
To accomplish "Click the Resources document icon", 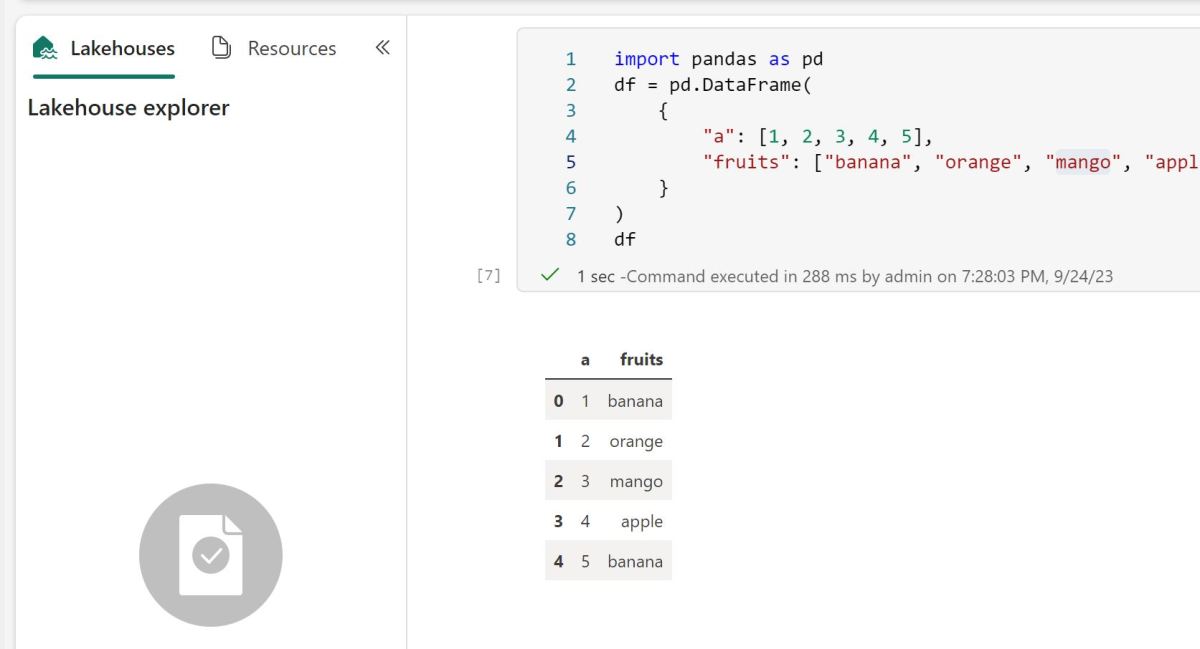I will [221, 48].
